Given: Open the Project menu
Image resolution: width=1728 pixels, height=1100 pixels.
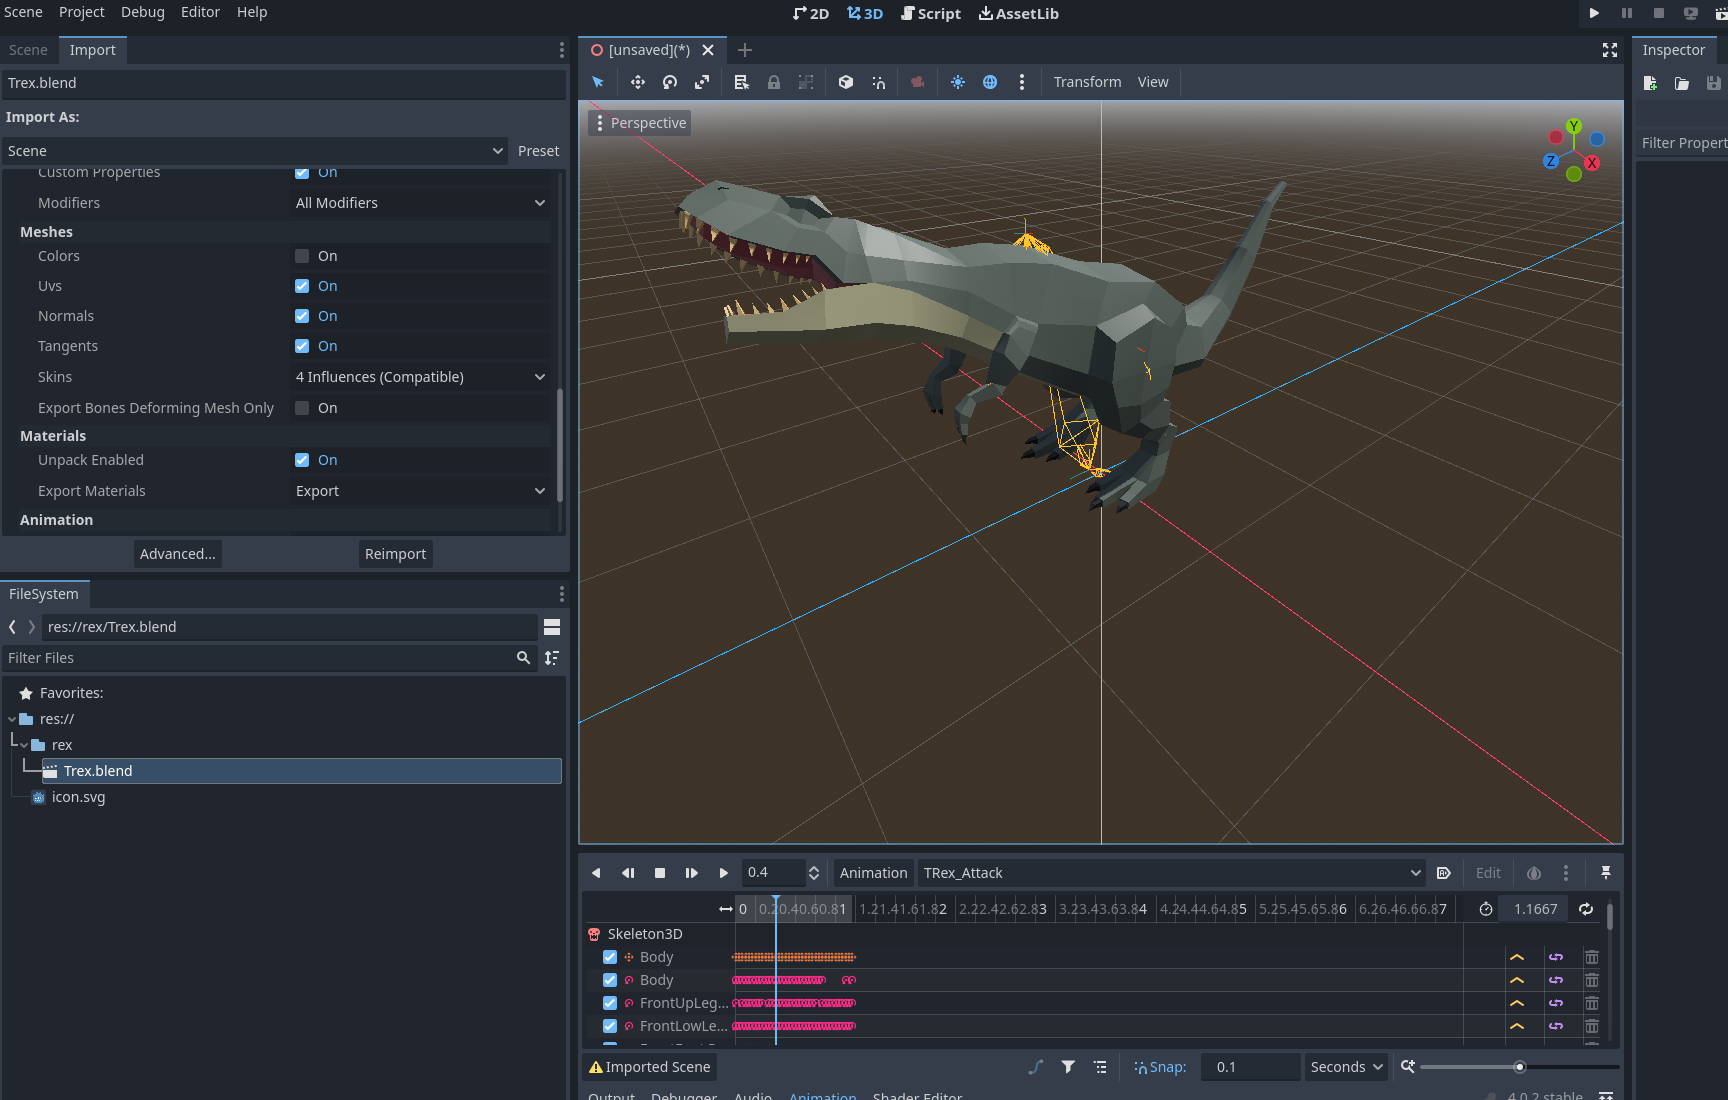Looking at the screenshot, I should click(x=81, y=12).
